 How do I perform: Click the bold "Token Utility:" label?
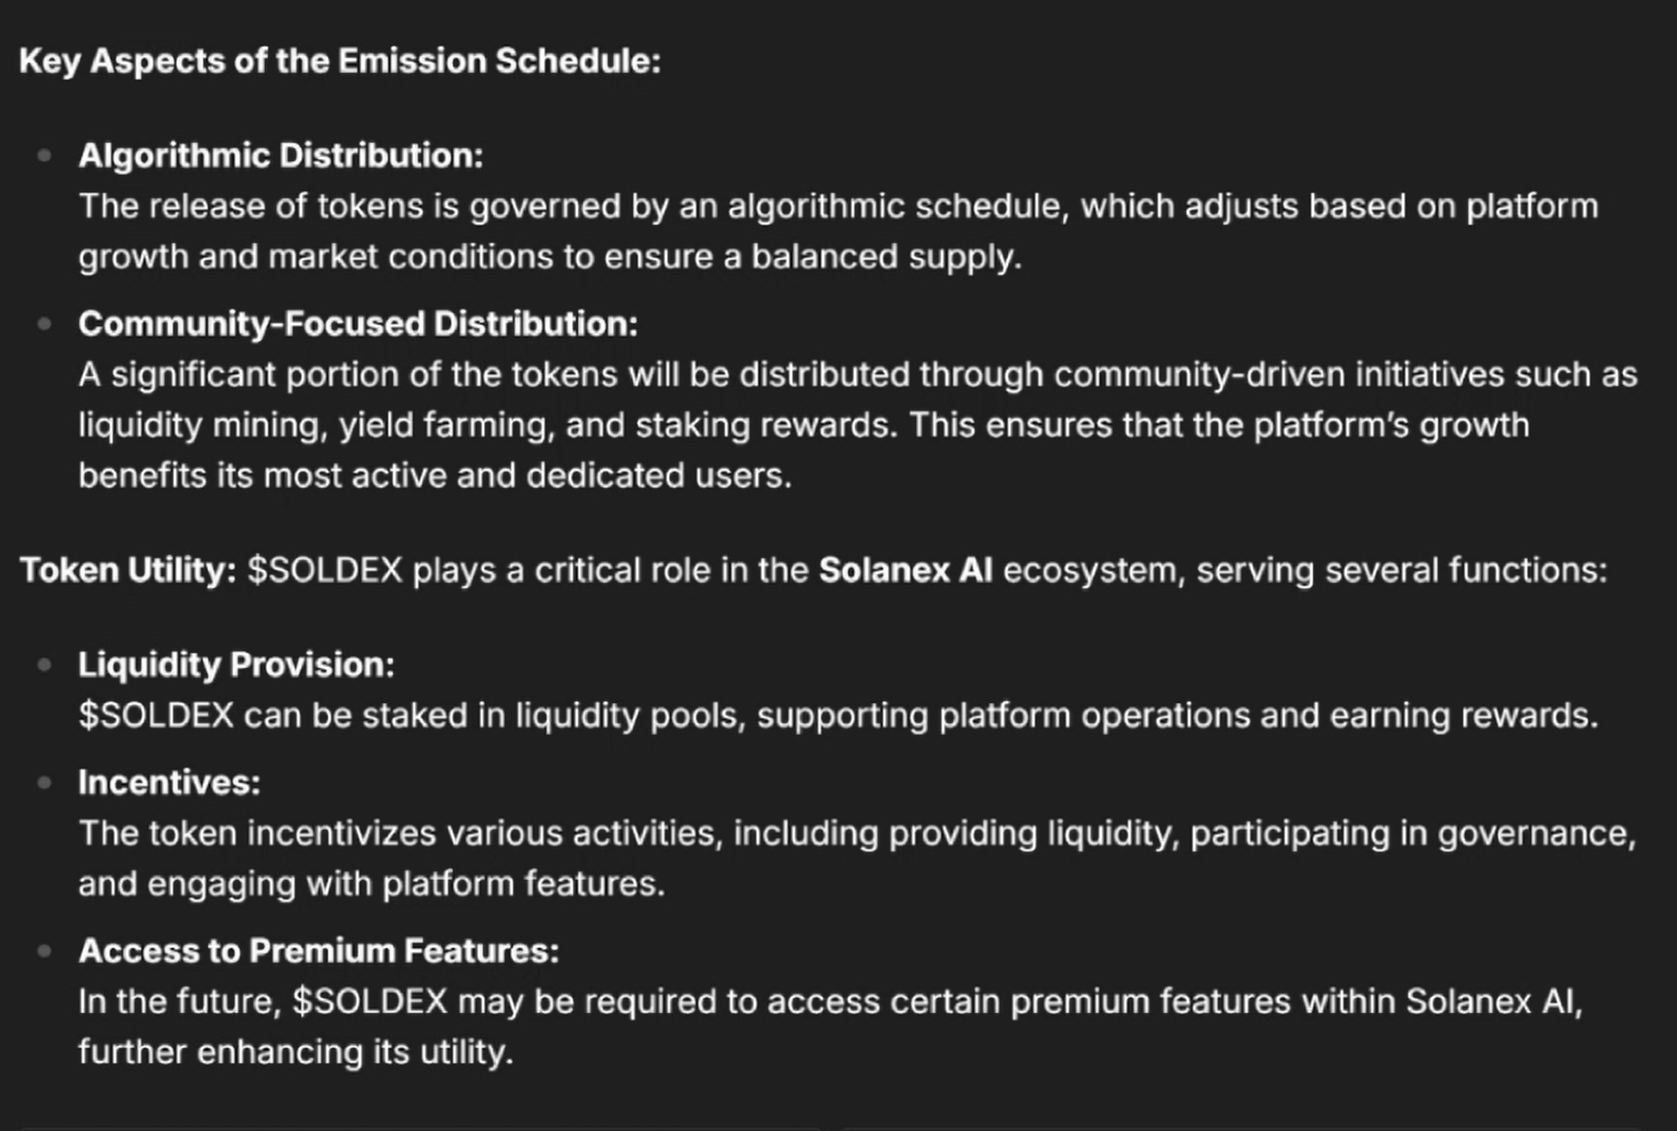click(128, 570)
